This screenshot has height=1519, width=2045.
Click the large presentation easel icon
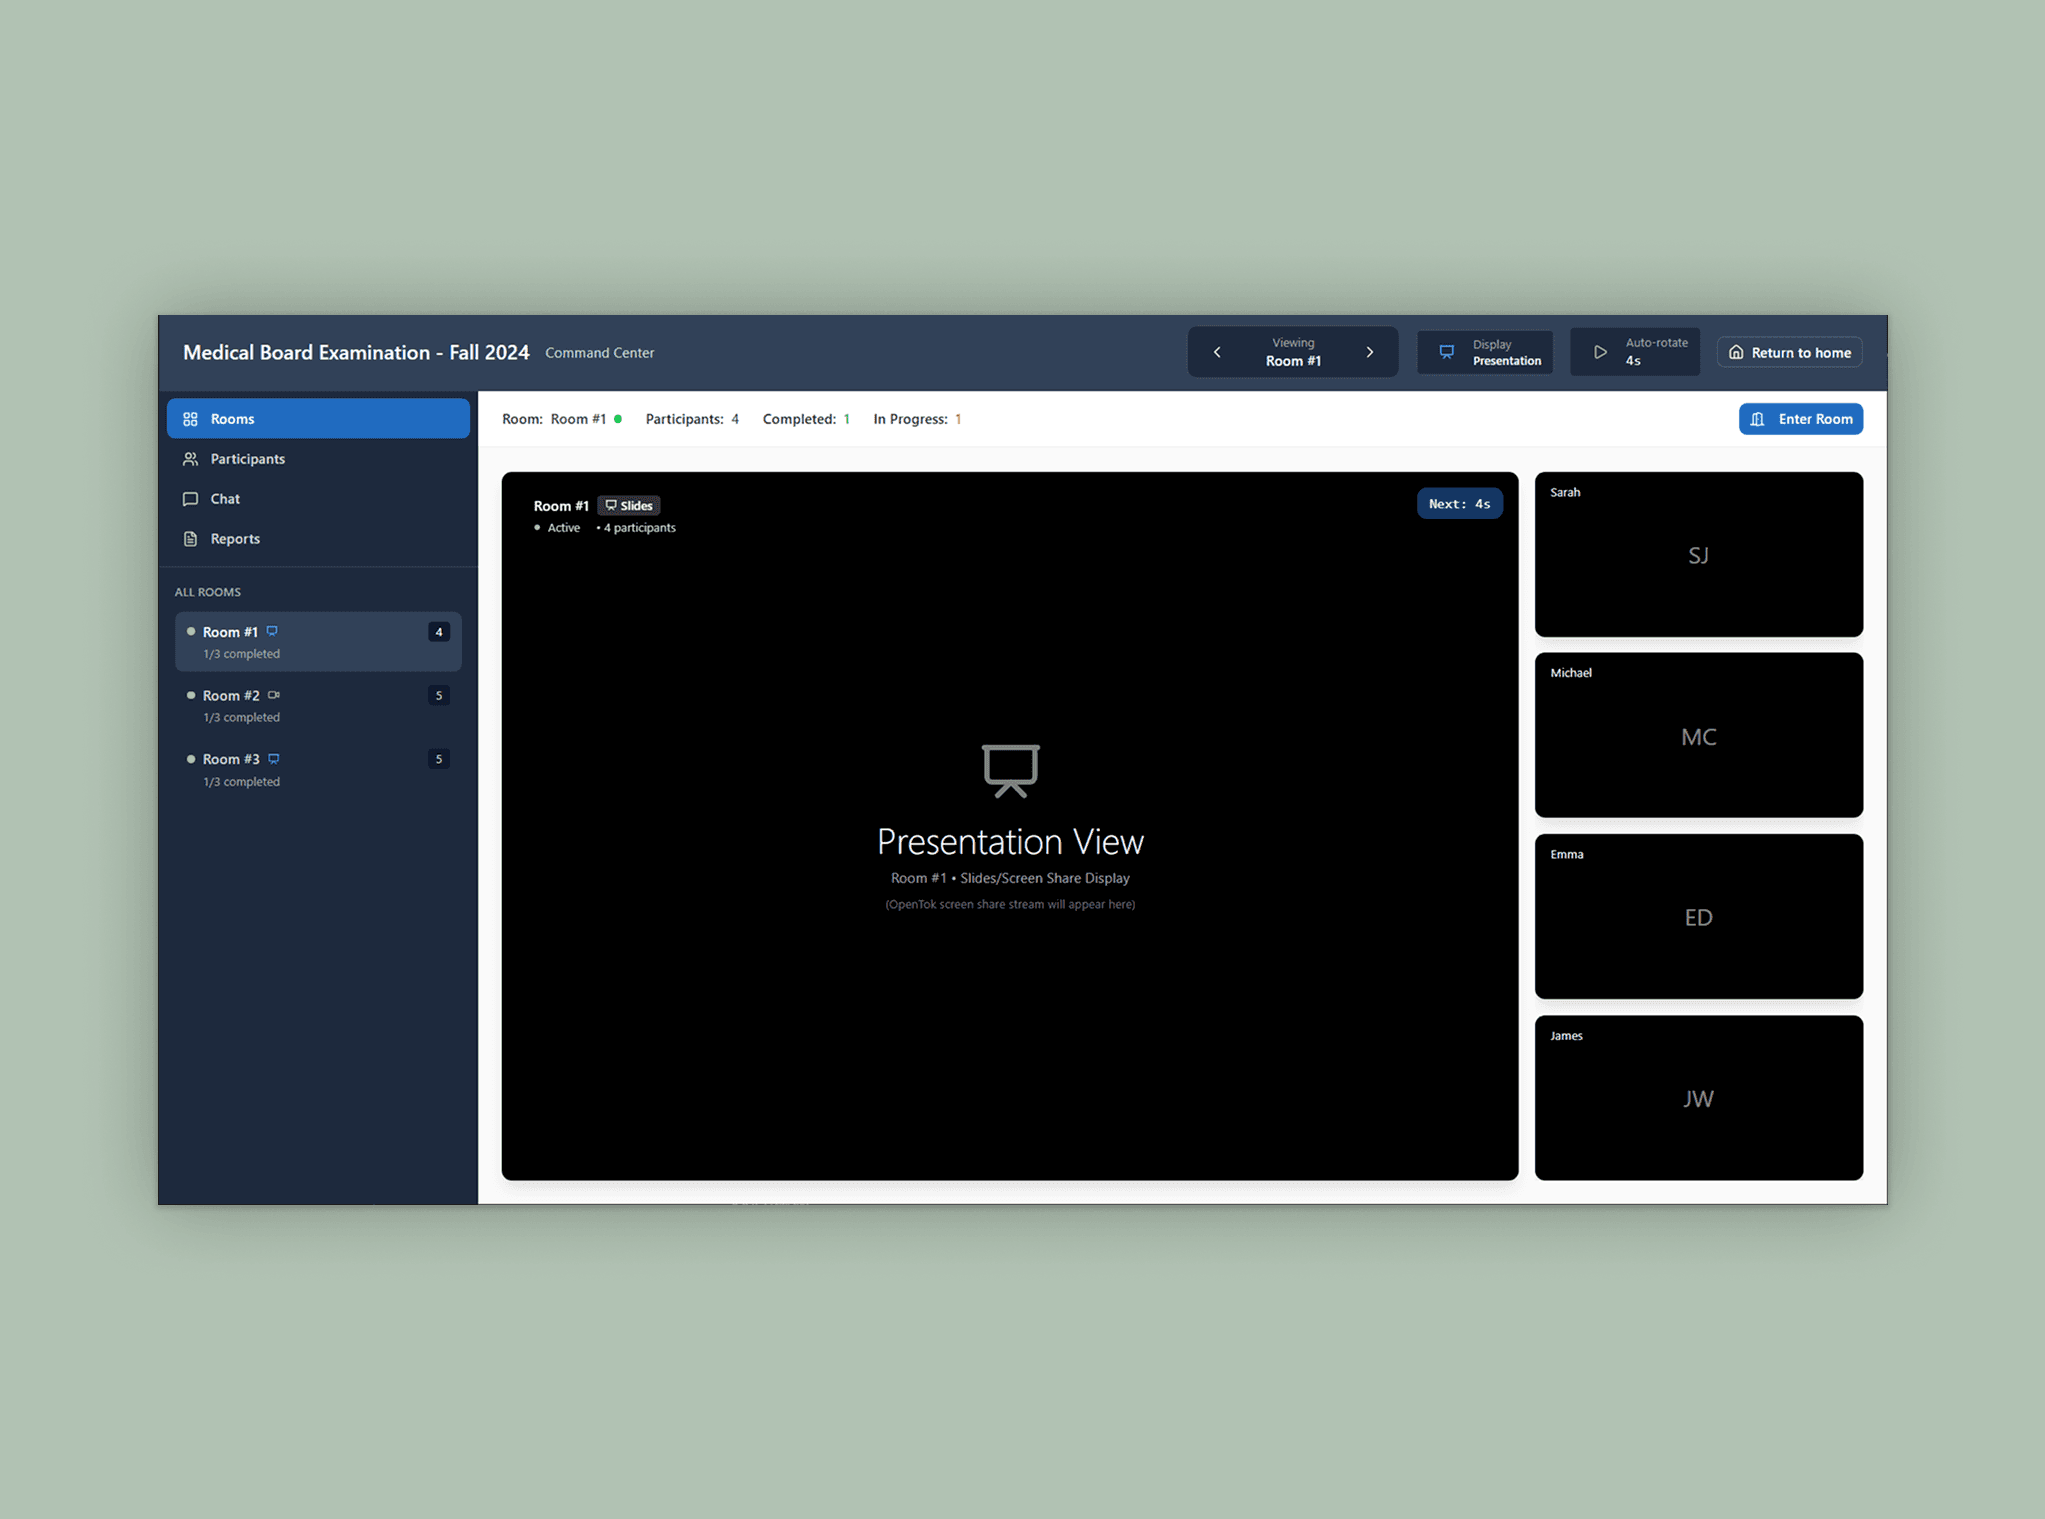(1010, 770)
